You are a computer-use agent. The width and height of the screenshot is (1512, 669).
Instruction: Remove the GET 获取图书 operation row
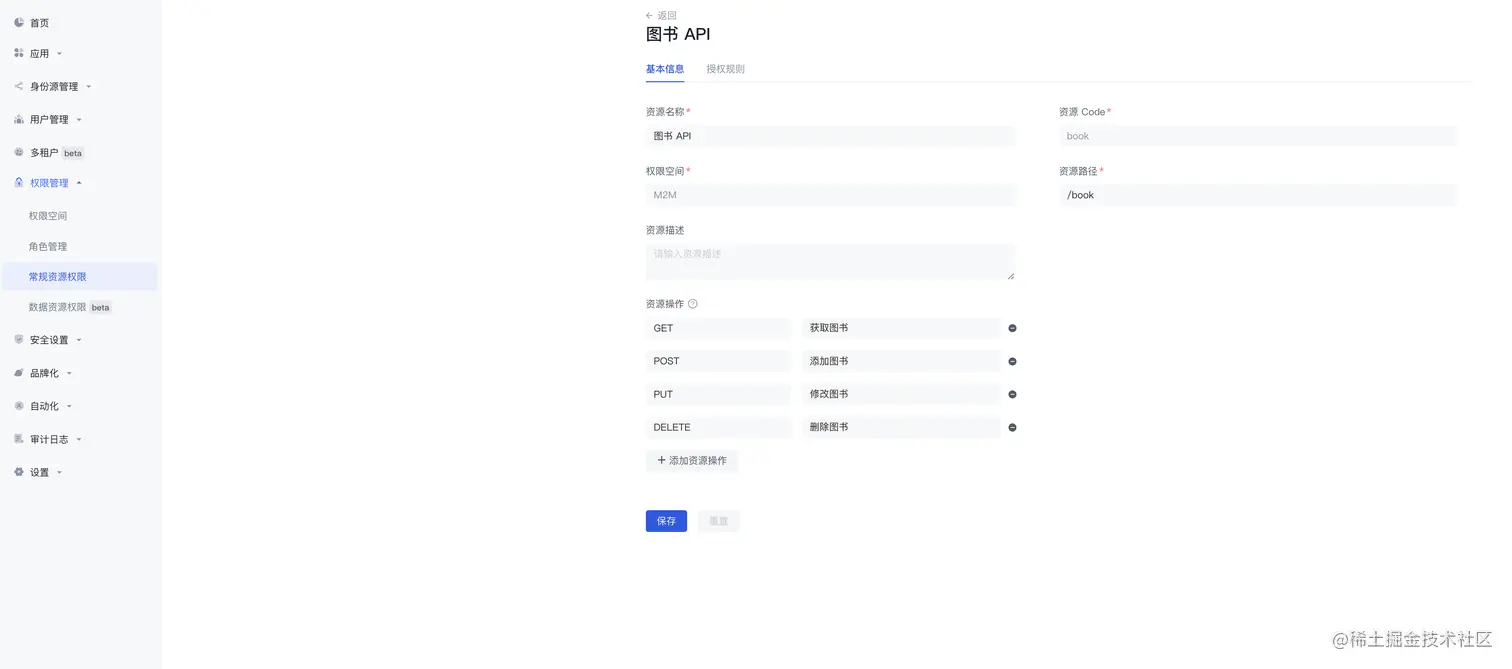[x=1012, y=328]
